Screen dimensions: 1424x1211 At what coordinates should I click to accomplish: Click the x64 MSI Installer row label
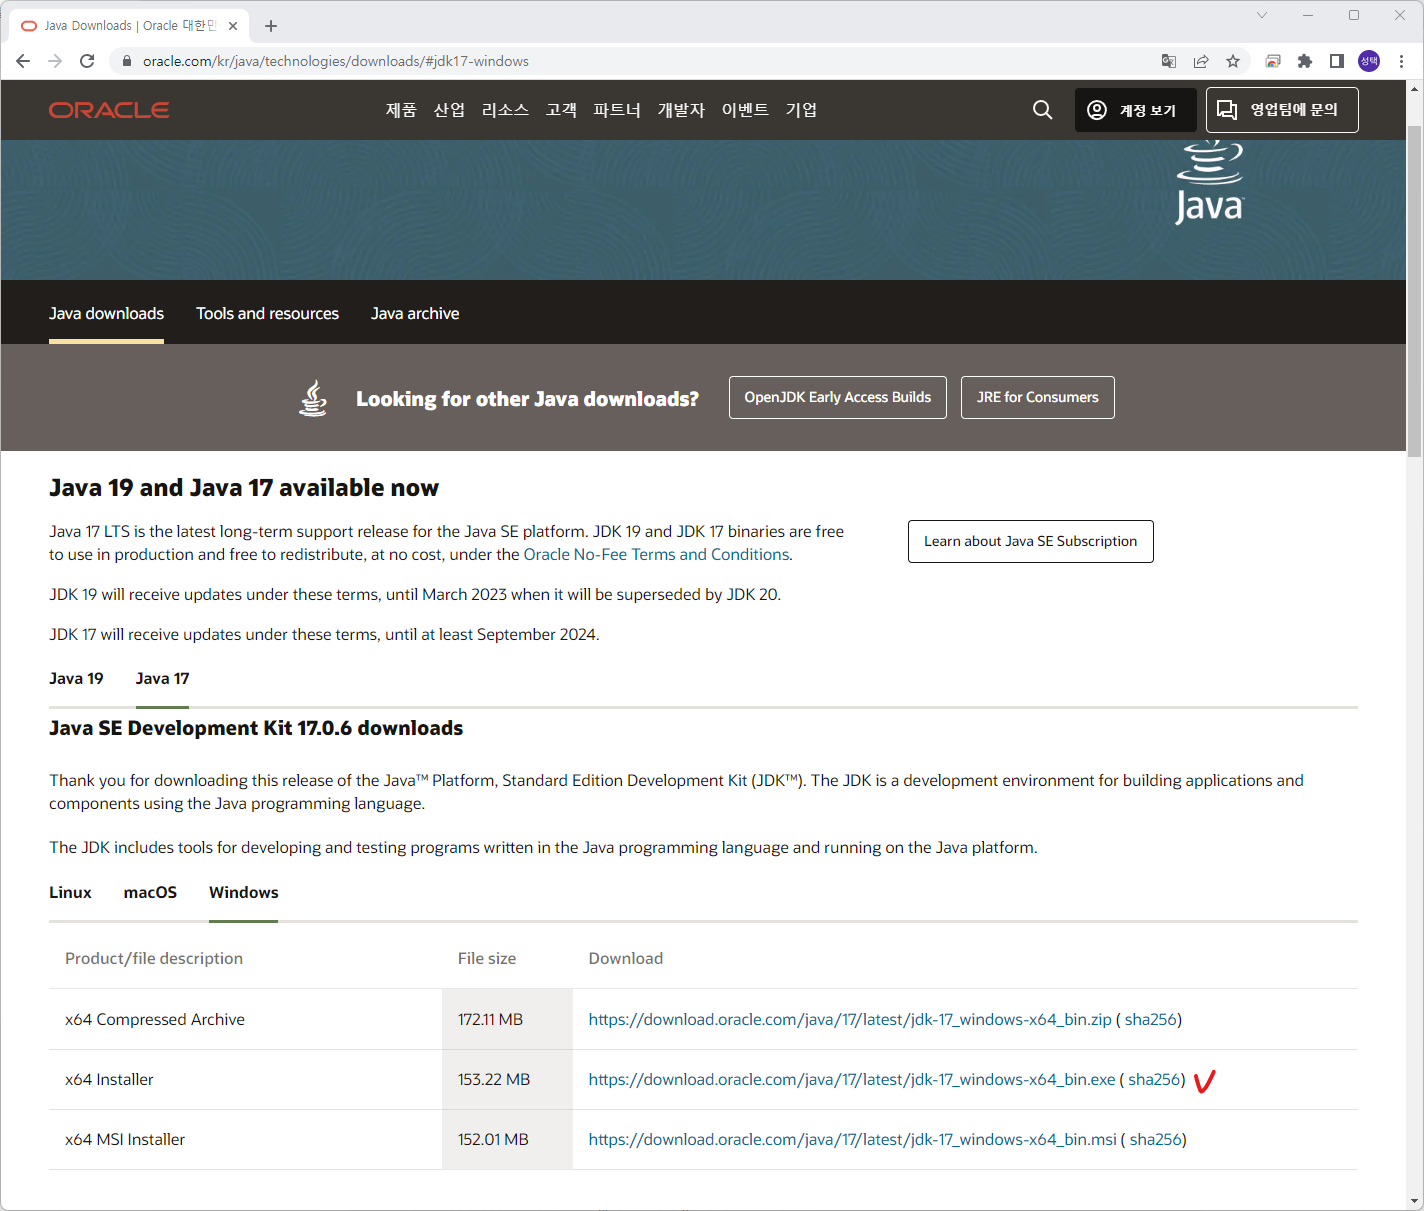pos(125,1139)
